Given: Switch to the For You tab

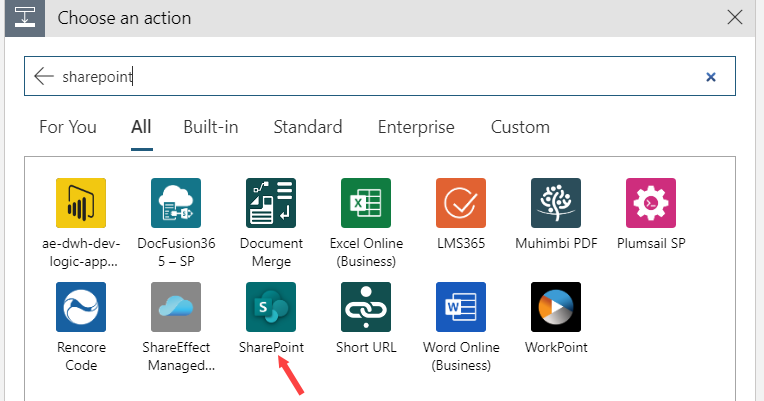Looking at the screenshot, I should click(x=68, y=127).
